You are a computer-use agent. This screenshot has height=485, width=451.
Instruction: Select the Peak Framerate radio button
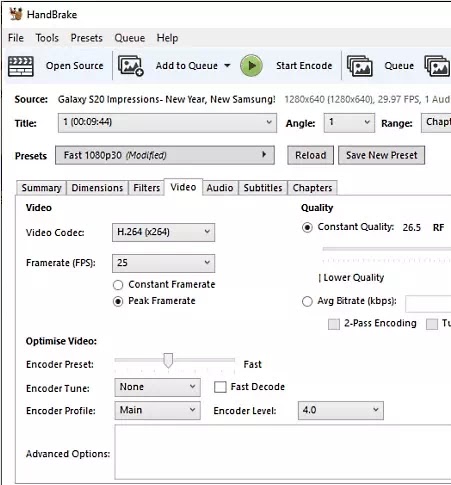click(118, 301)
